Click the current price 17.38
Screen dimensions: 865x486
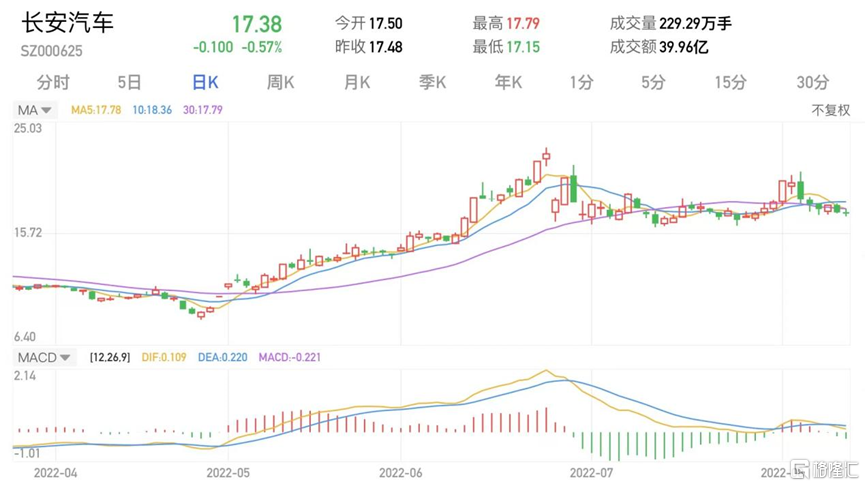coord(257,24)
